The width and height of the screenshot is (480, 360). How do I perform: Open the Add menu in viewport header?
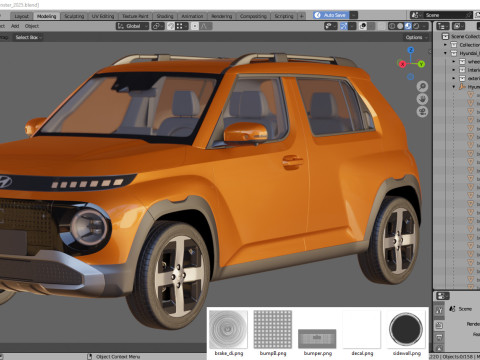(15, 26)
